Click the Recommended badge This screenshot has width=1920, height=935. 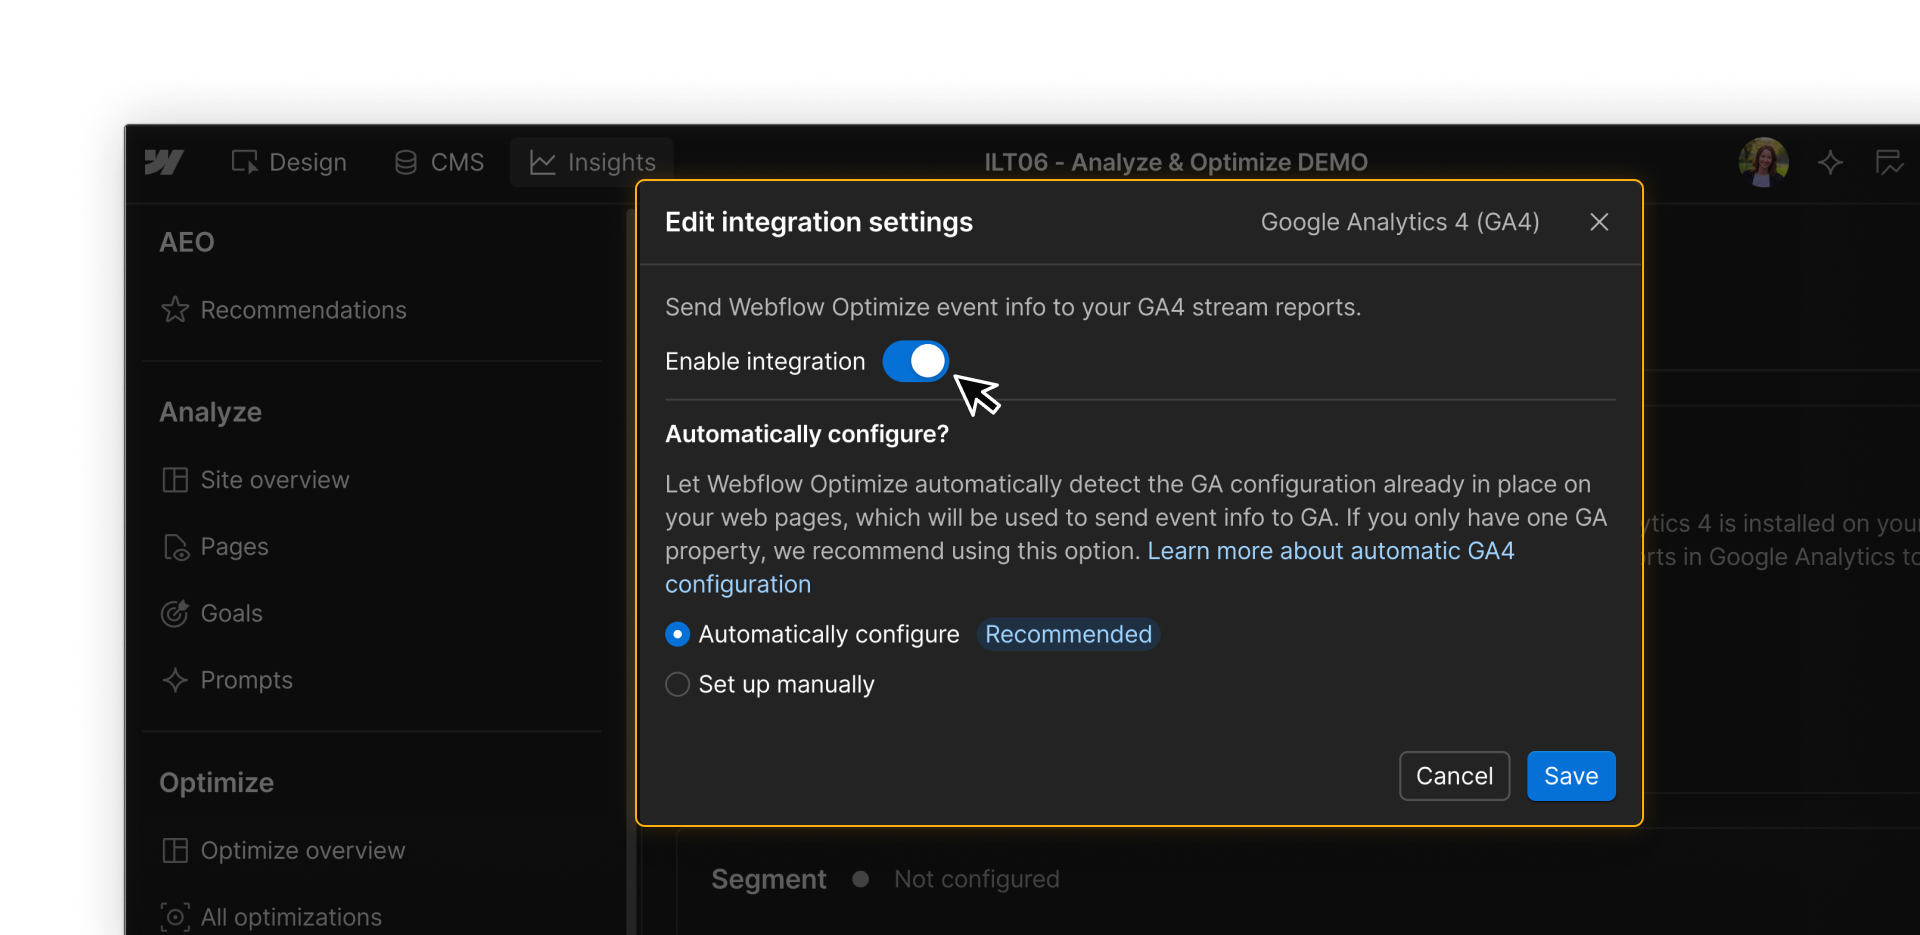(x=1068, y=634)
